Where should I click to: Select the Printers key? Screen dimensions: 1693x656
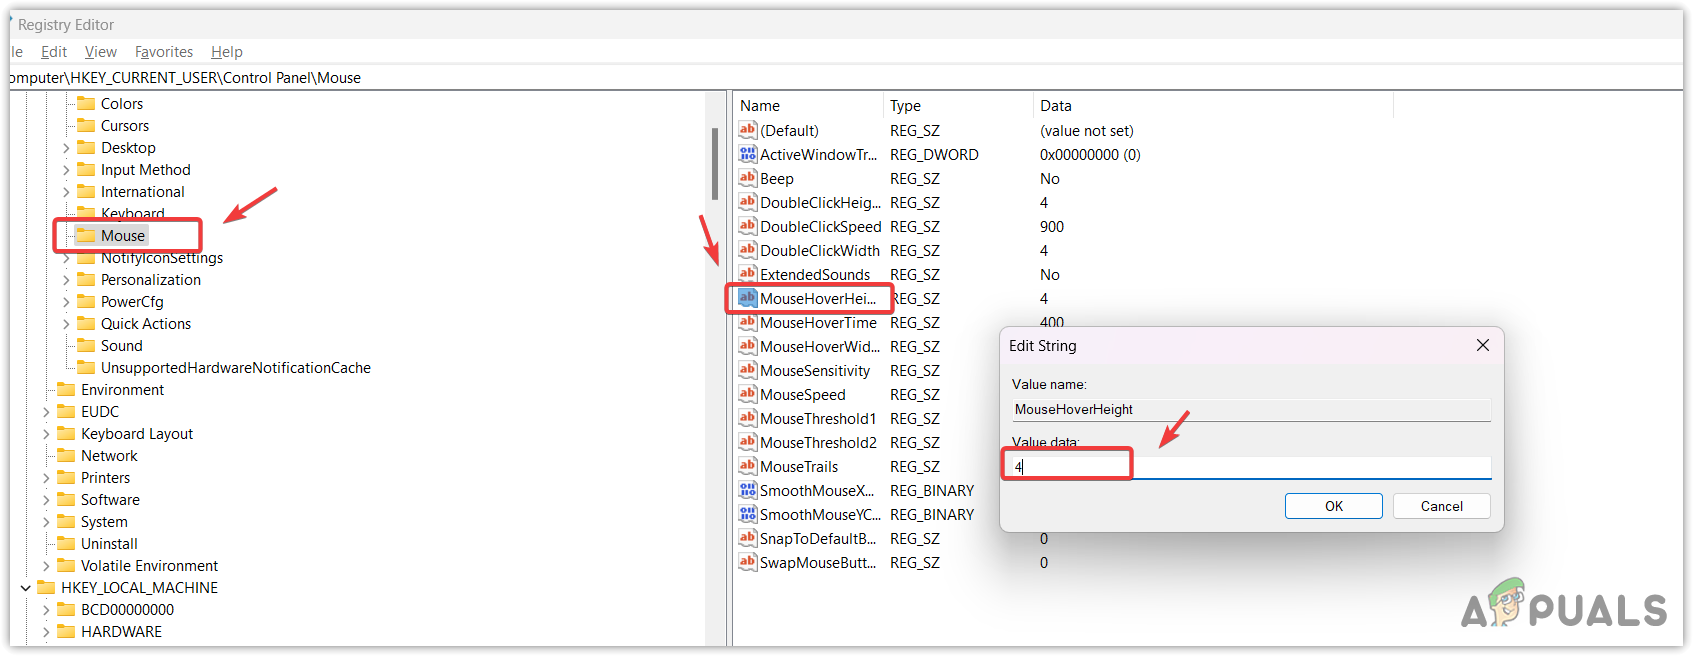(105, 477)
